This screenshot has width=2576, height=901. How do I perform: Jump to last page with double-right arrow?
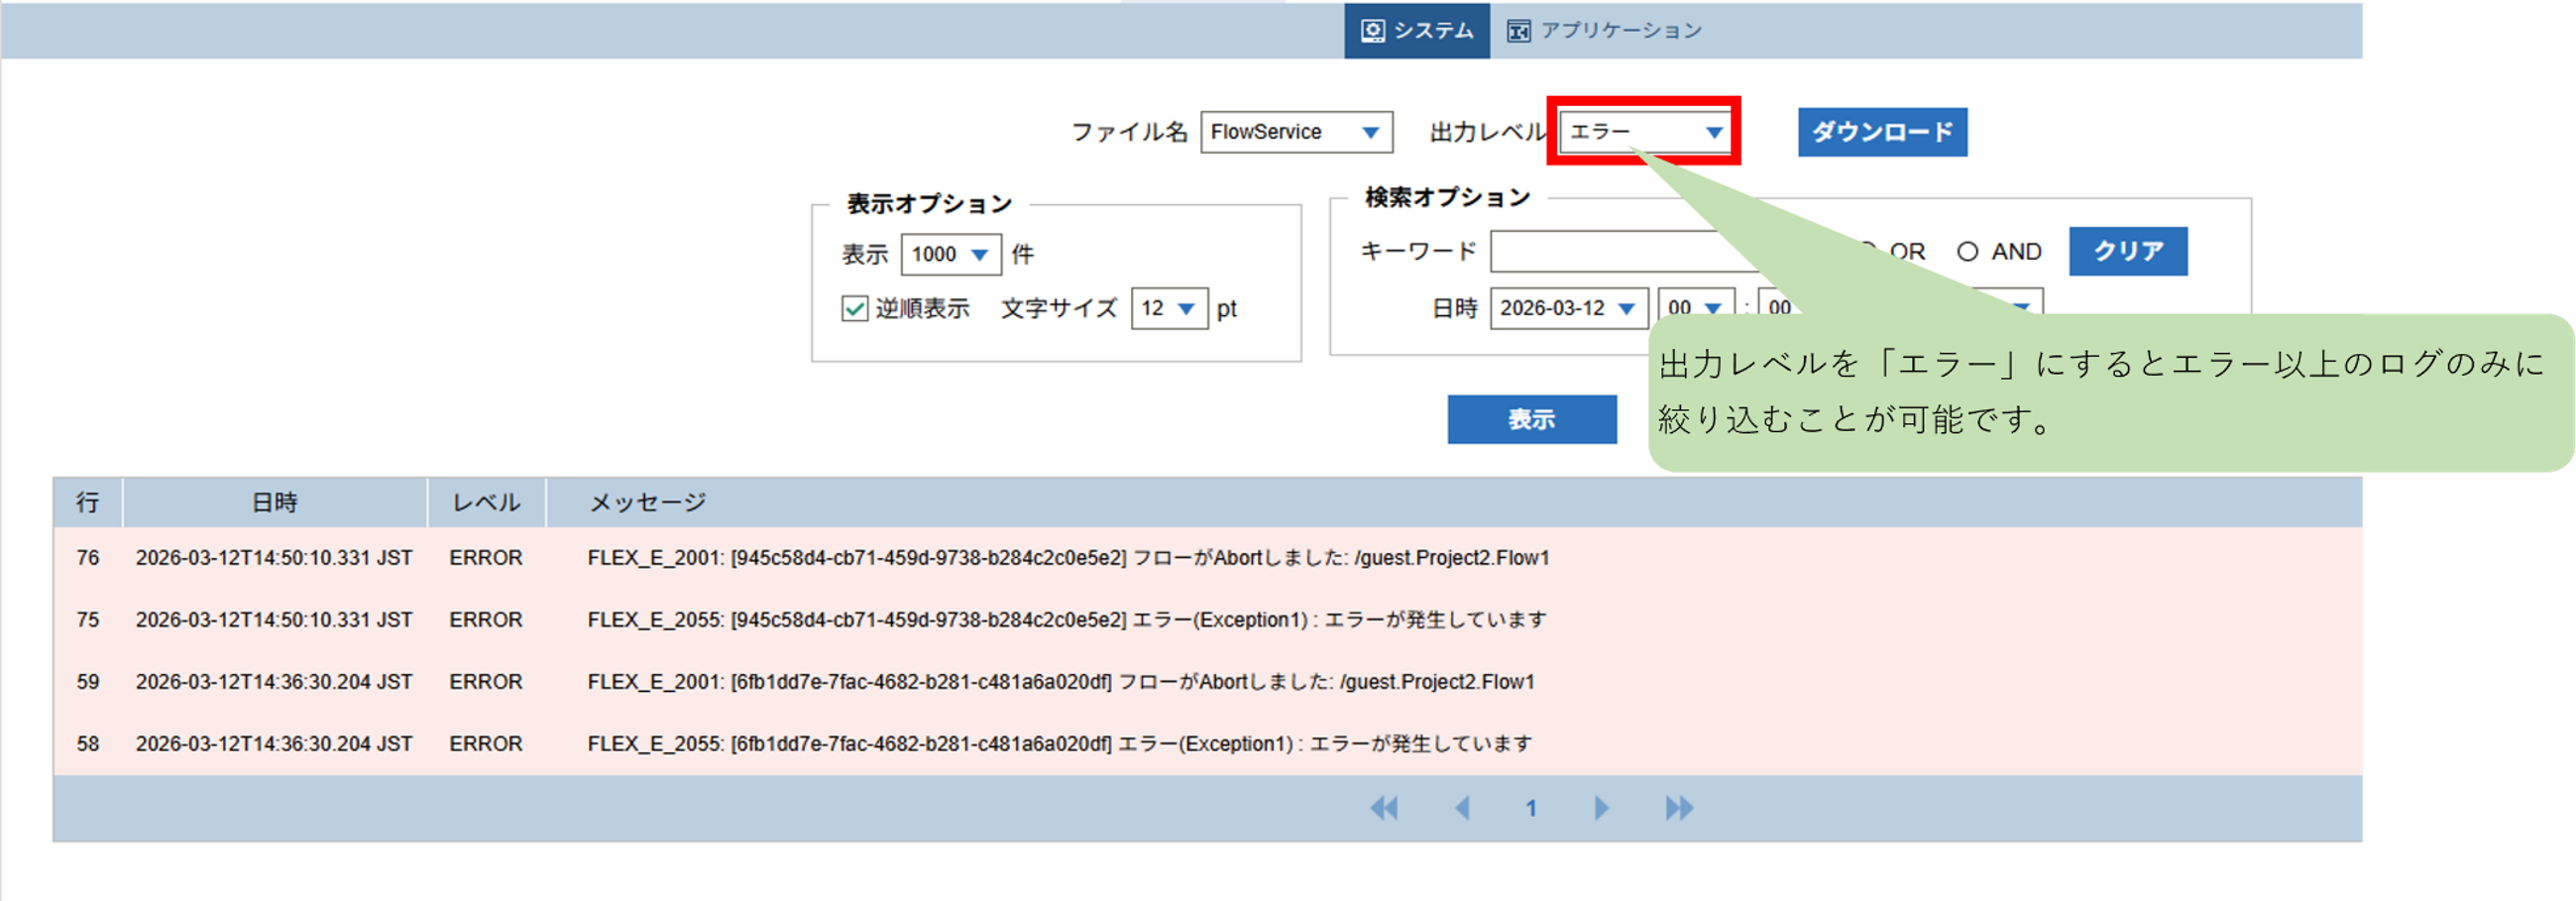[1679, 808]
